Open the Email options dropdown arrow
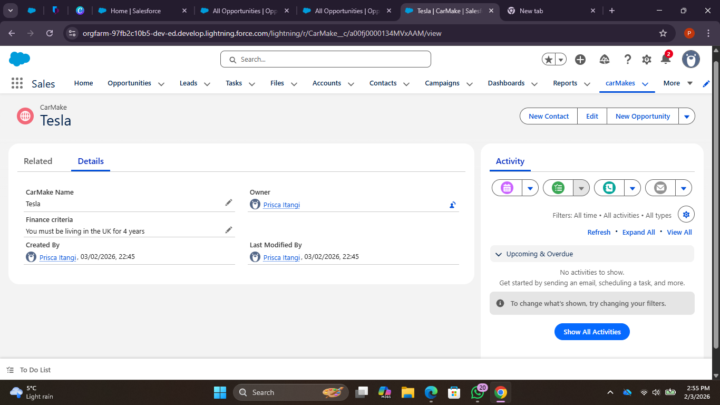 [683, 188]
